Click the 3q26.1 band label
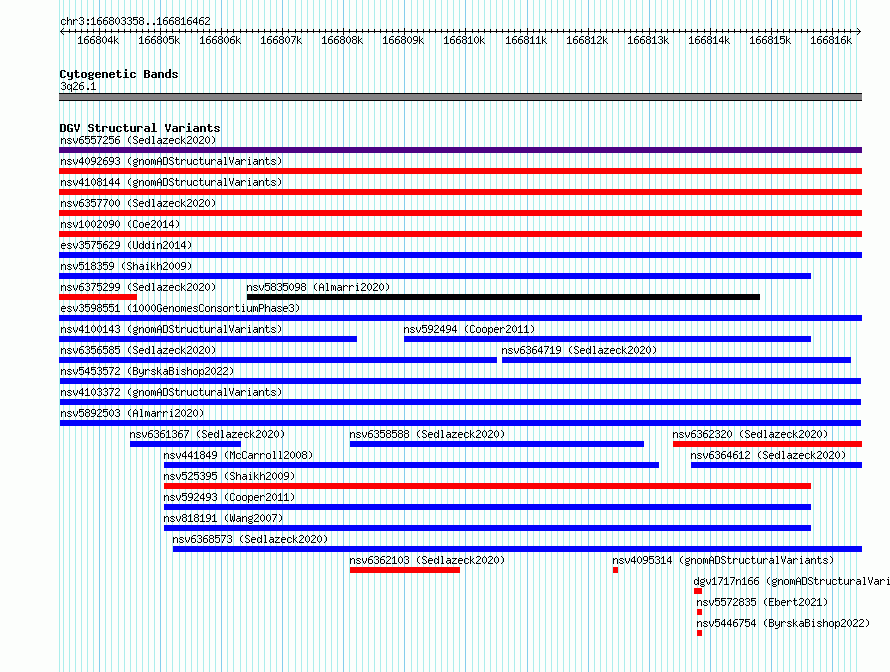Image resolution: width=890 pixels, height=672 pixels. pos(78,86)
